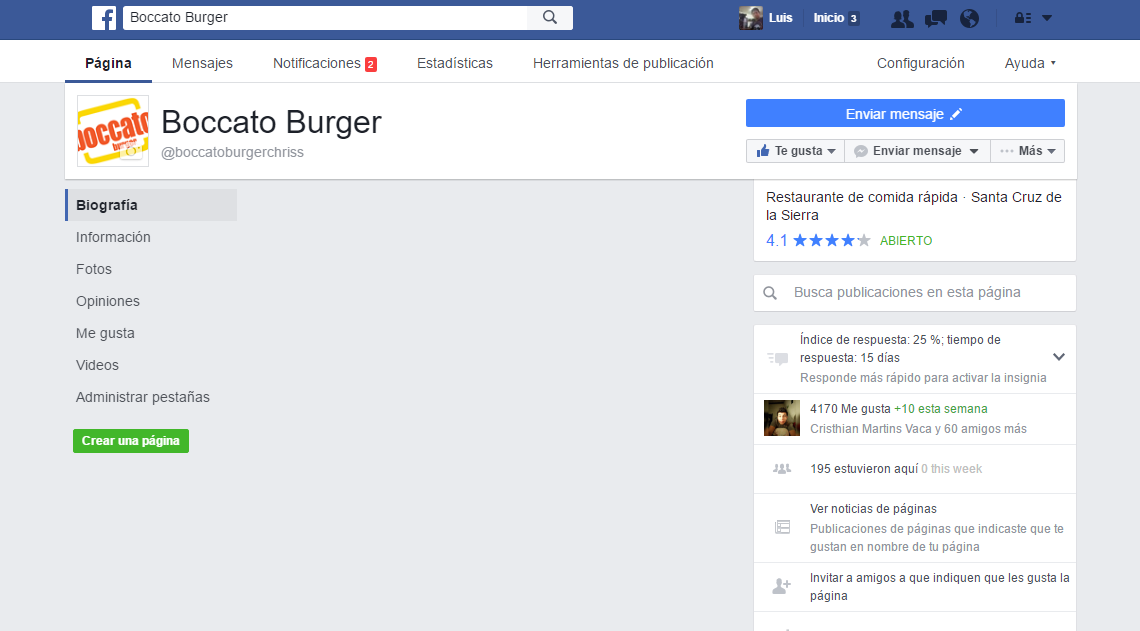Open Ver noticias de páginas
The height and width of the screenshot is (631, 1140).
pos(873,509)
